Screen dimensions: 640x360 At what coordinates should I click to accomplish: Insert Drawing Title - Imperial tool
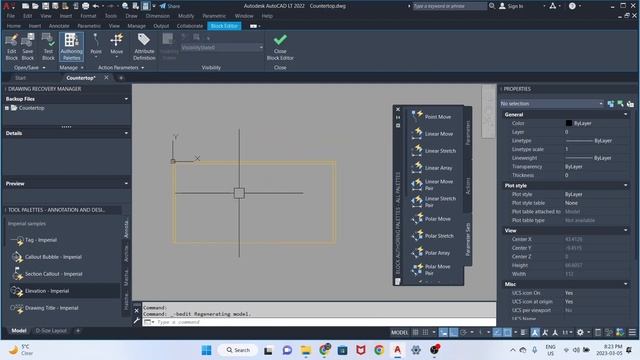[45, 308]
